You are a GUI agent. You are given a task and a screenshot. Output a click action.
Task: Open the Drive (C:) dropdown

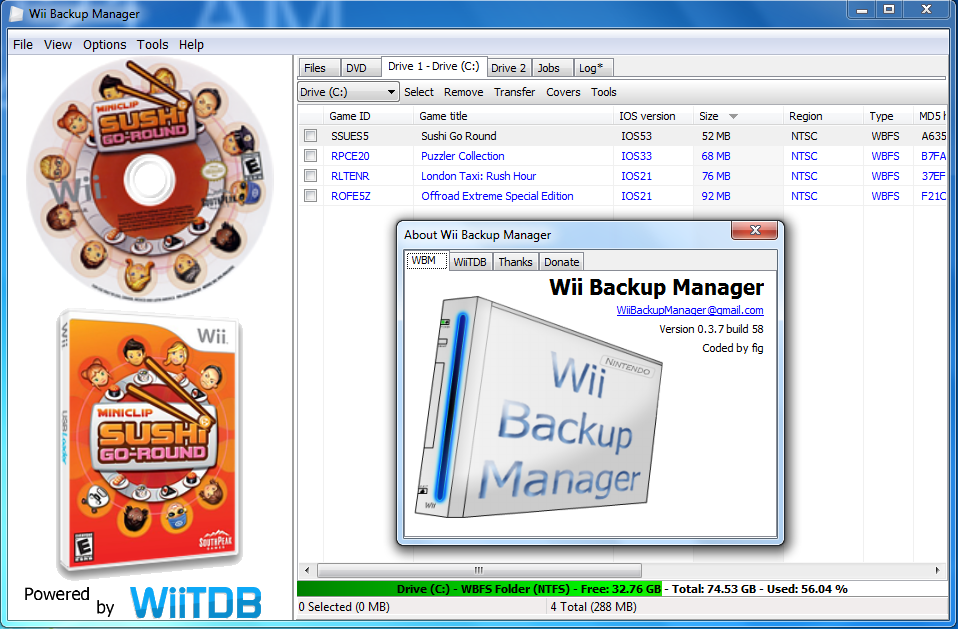point(348,92)
